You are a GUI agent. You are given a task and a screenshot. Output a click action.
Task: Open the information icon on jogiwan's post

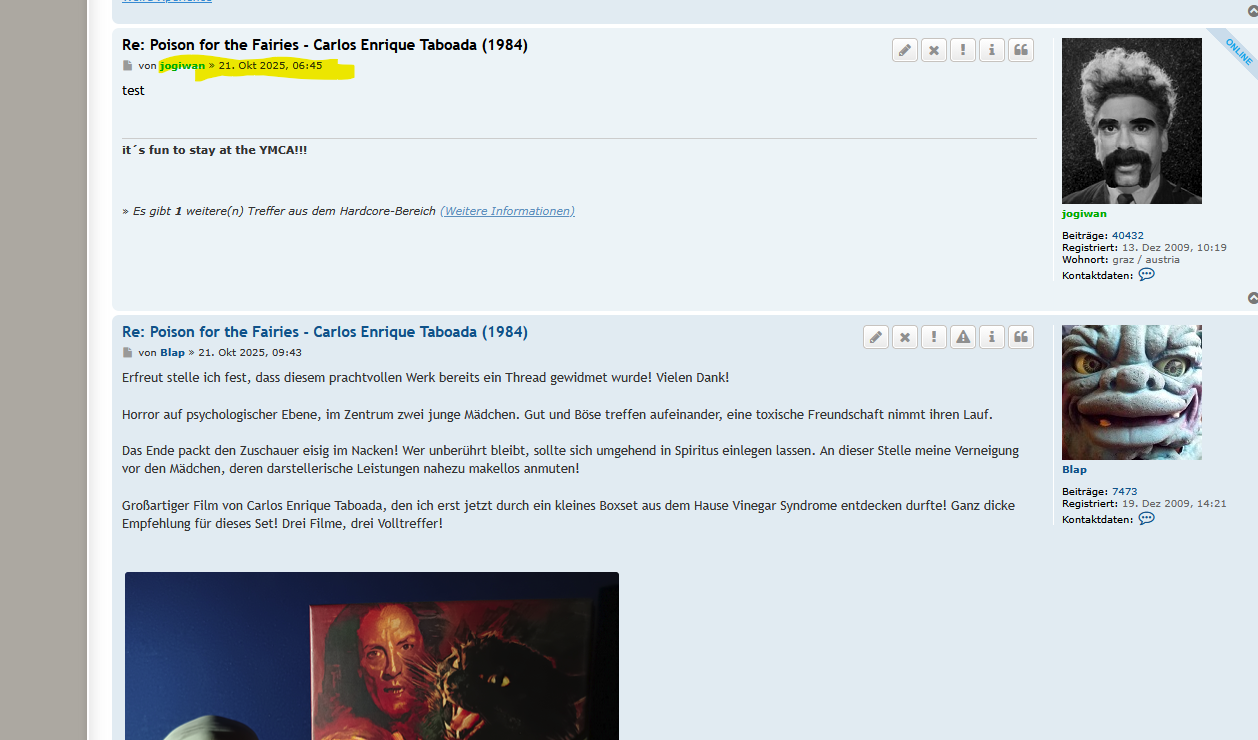[x=991, y=49]
